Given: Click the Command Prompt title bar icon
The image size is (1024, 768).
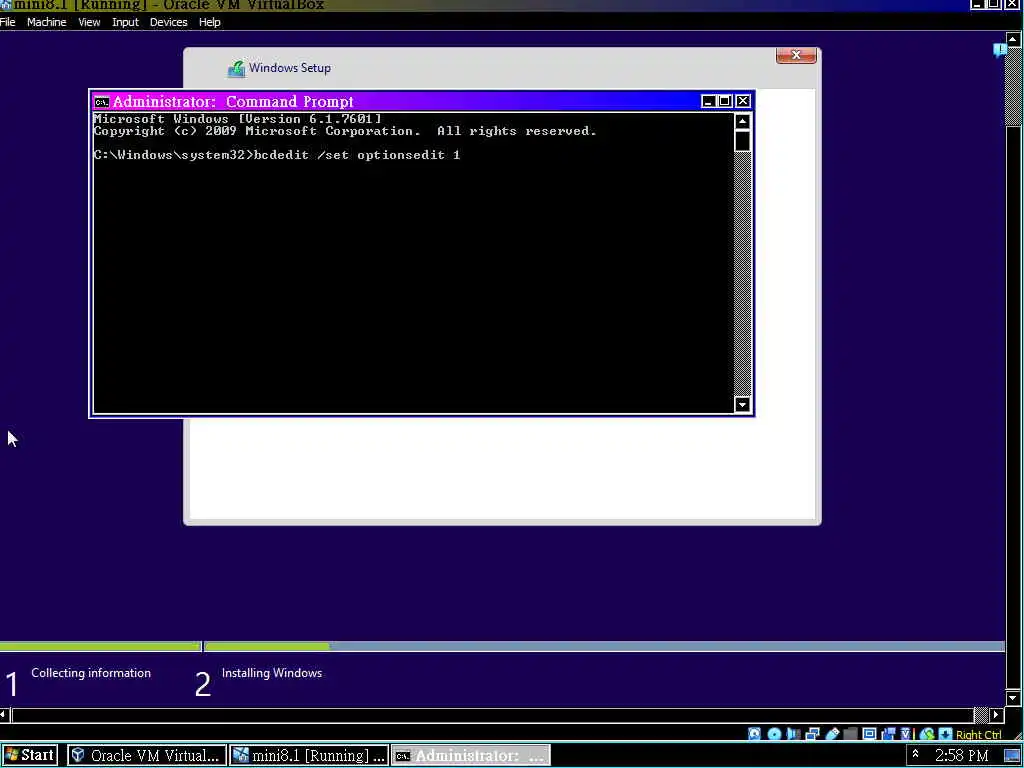Looking at the screenshot, I should click(101, 102).
